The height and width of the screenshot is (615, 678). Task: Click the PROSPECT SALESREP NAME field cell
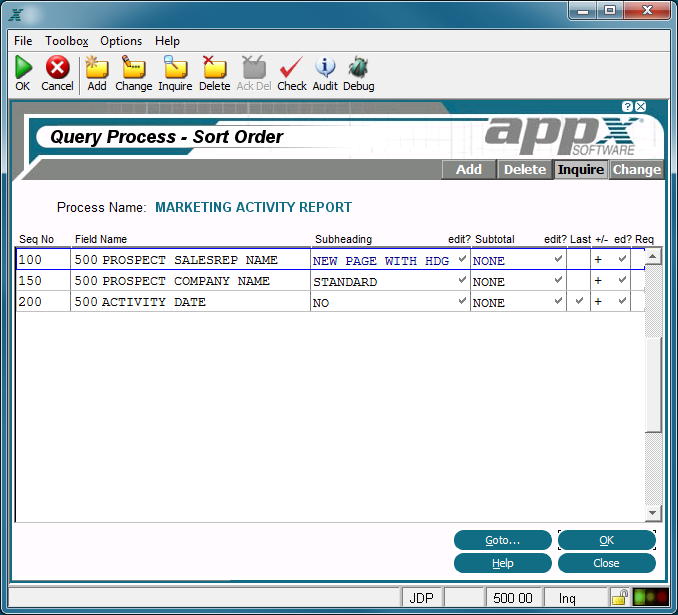point(191,259)
